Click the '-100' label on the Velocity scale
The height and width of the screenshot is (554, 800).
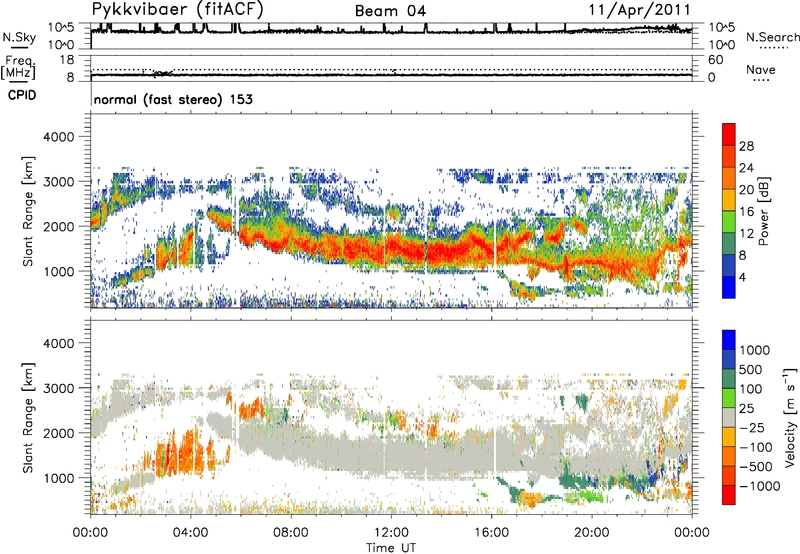click(756, 447)
